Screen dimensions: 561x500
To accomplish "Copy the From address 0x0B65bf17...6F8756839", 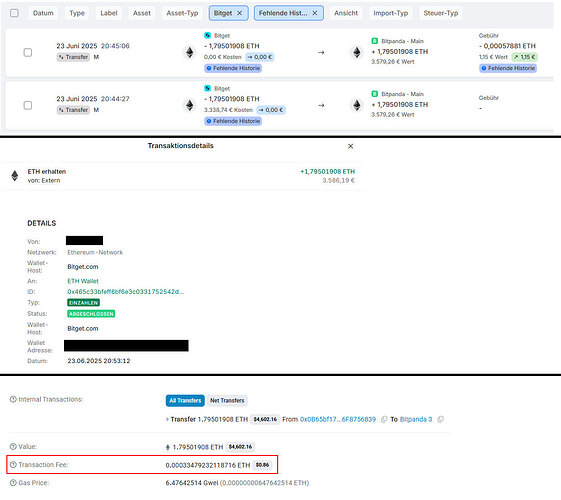I will point(384,419).
